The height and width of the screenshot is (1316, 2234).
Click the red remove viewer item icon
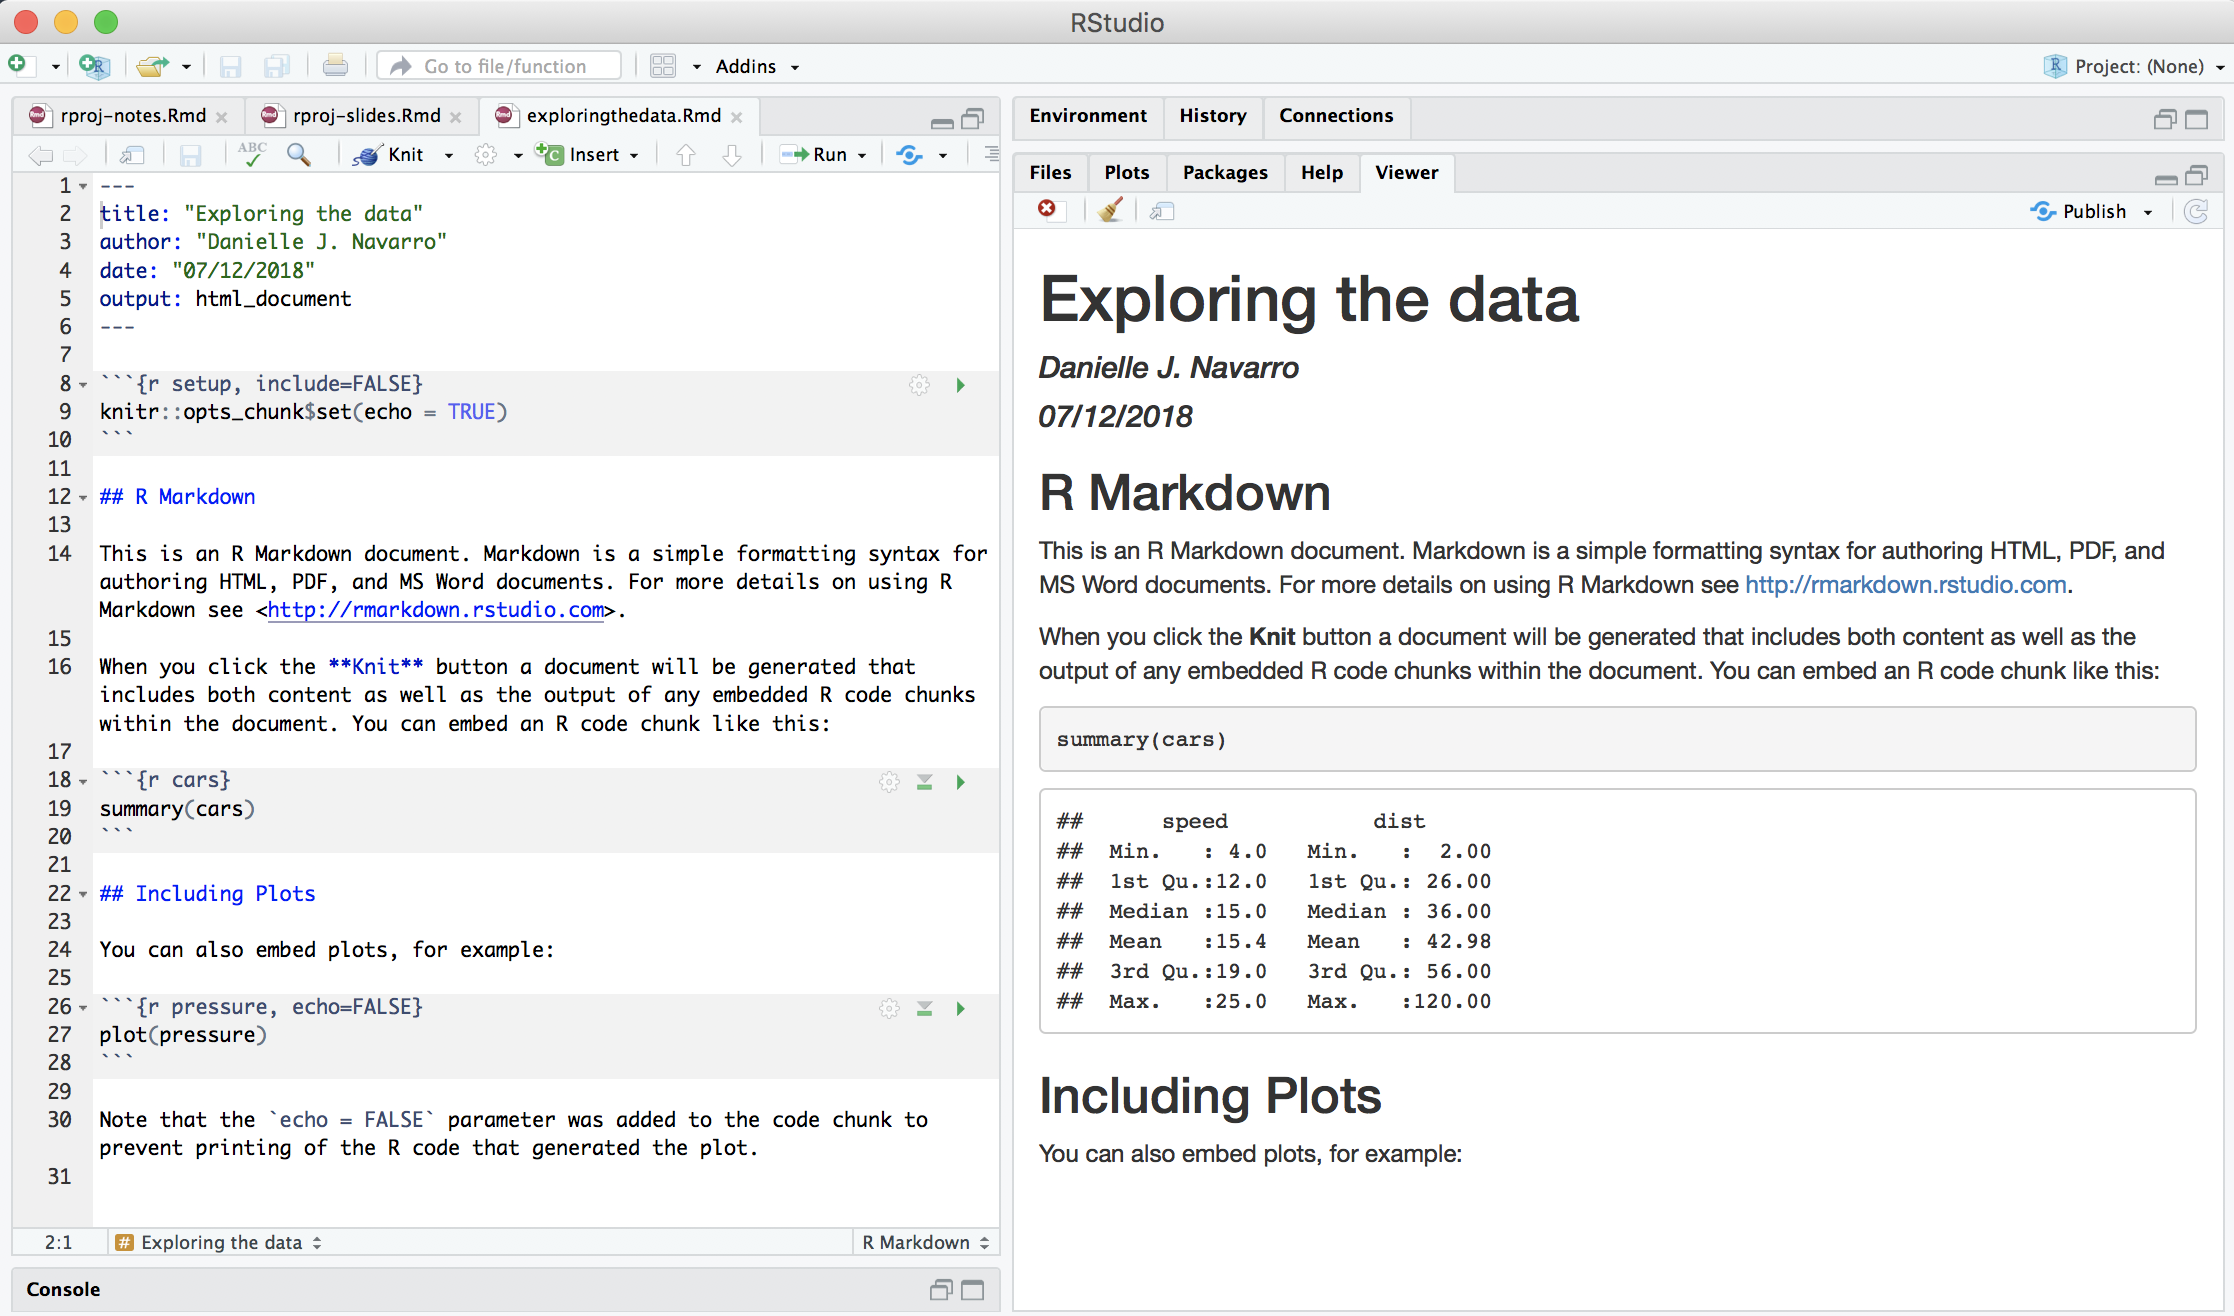click(1047, 209)
